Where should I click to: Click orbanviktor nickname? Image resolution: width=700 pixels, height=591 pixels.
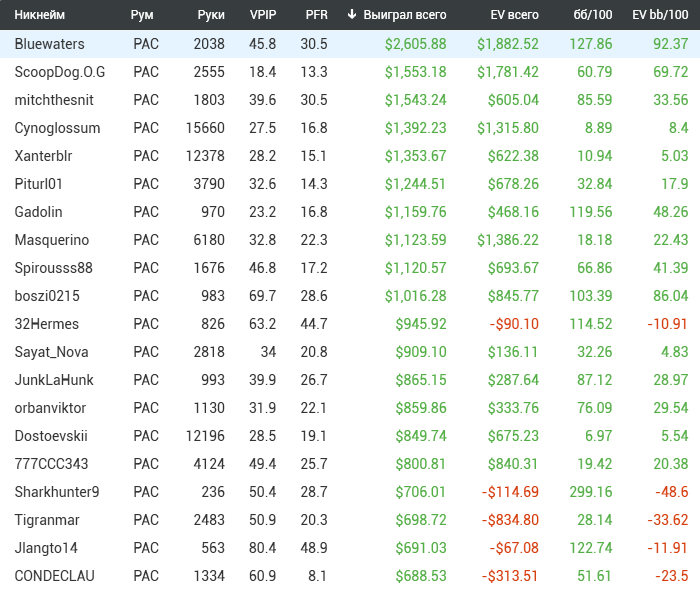tap(50, 408)
